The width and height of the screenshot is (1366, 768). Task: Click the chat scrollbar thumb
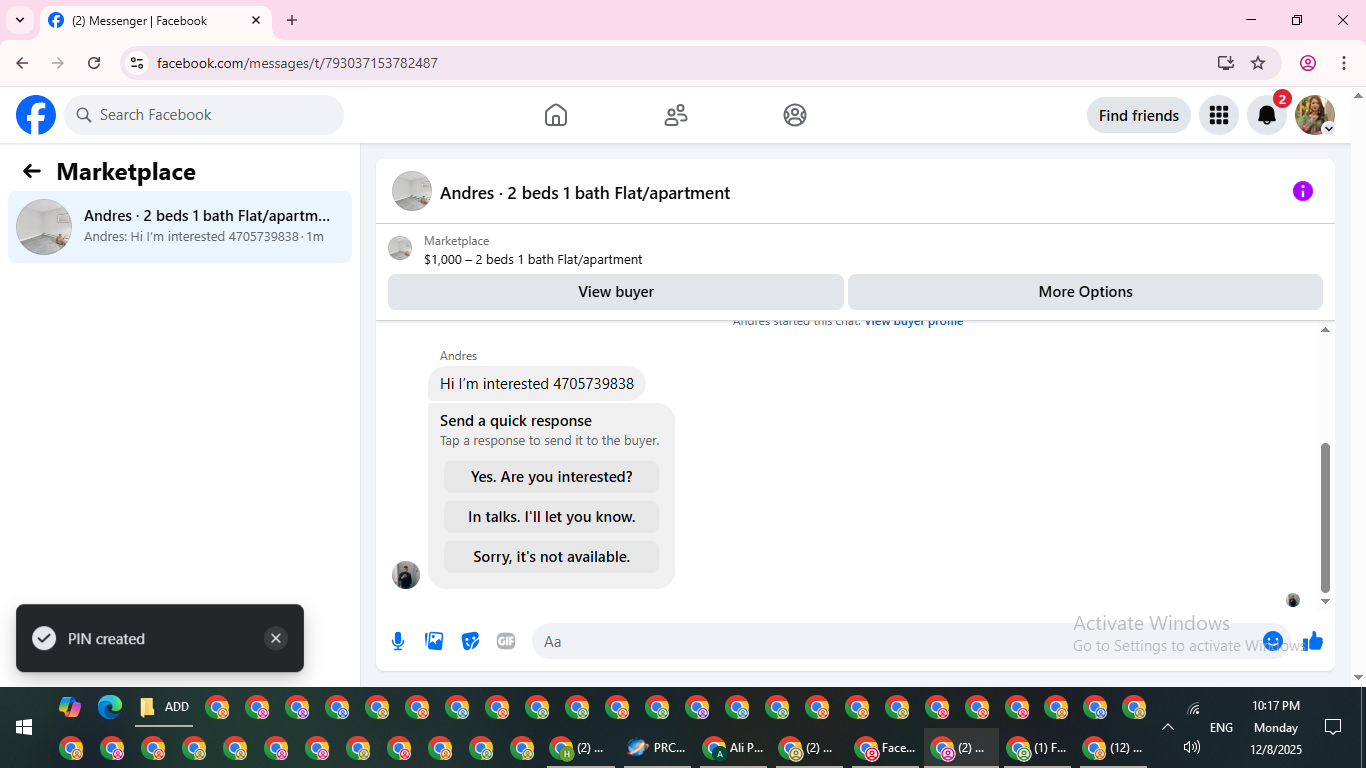(x=1326, y=517)
